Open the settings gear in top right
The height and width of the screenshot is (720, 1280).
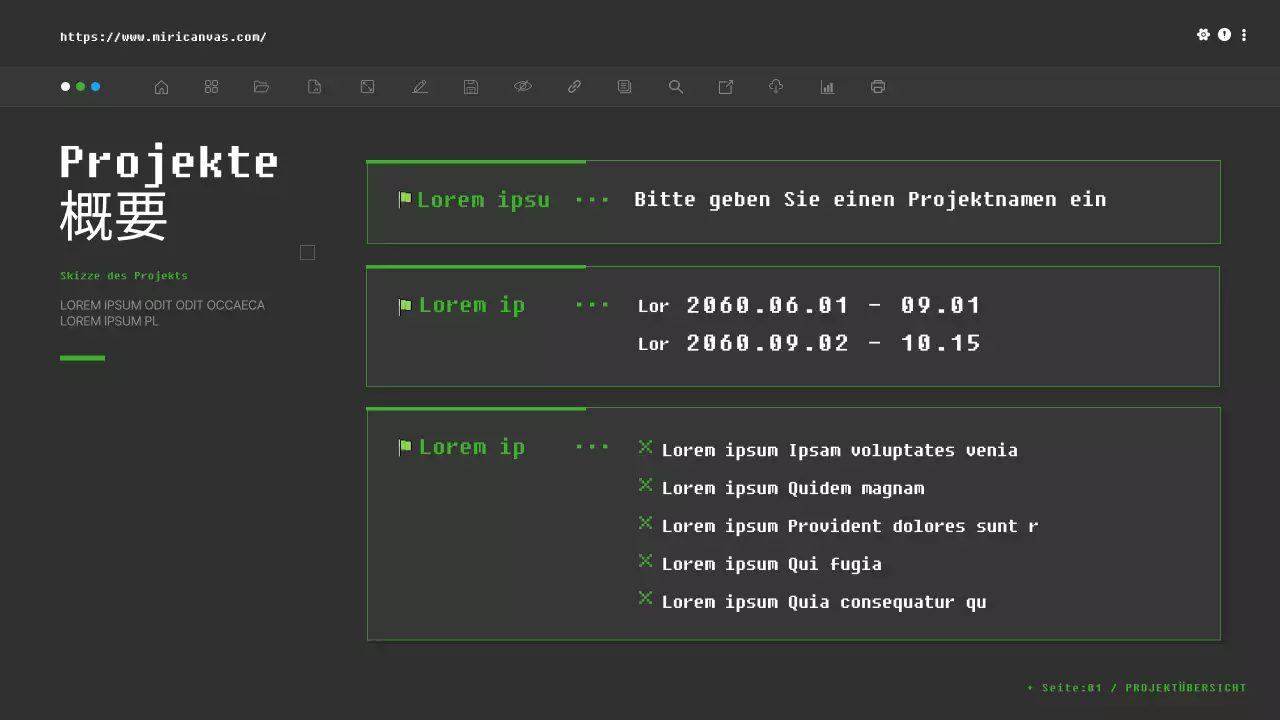pos(1203,35)
